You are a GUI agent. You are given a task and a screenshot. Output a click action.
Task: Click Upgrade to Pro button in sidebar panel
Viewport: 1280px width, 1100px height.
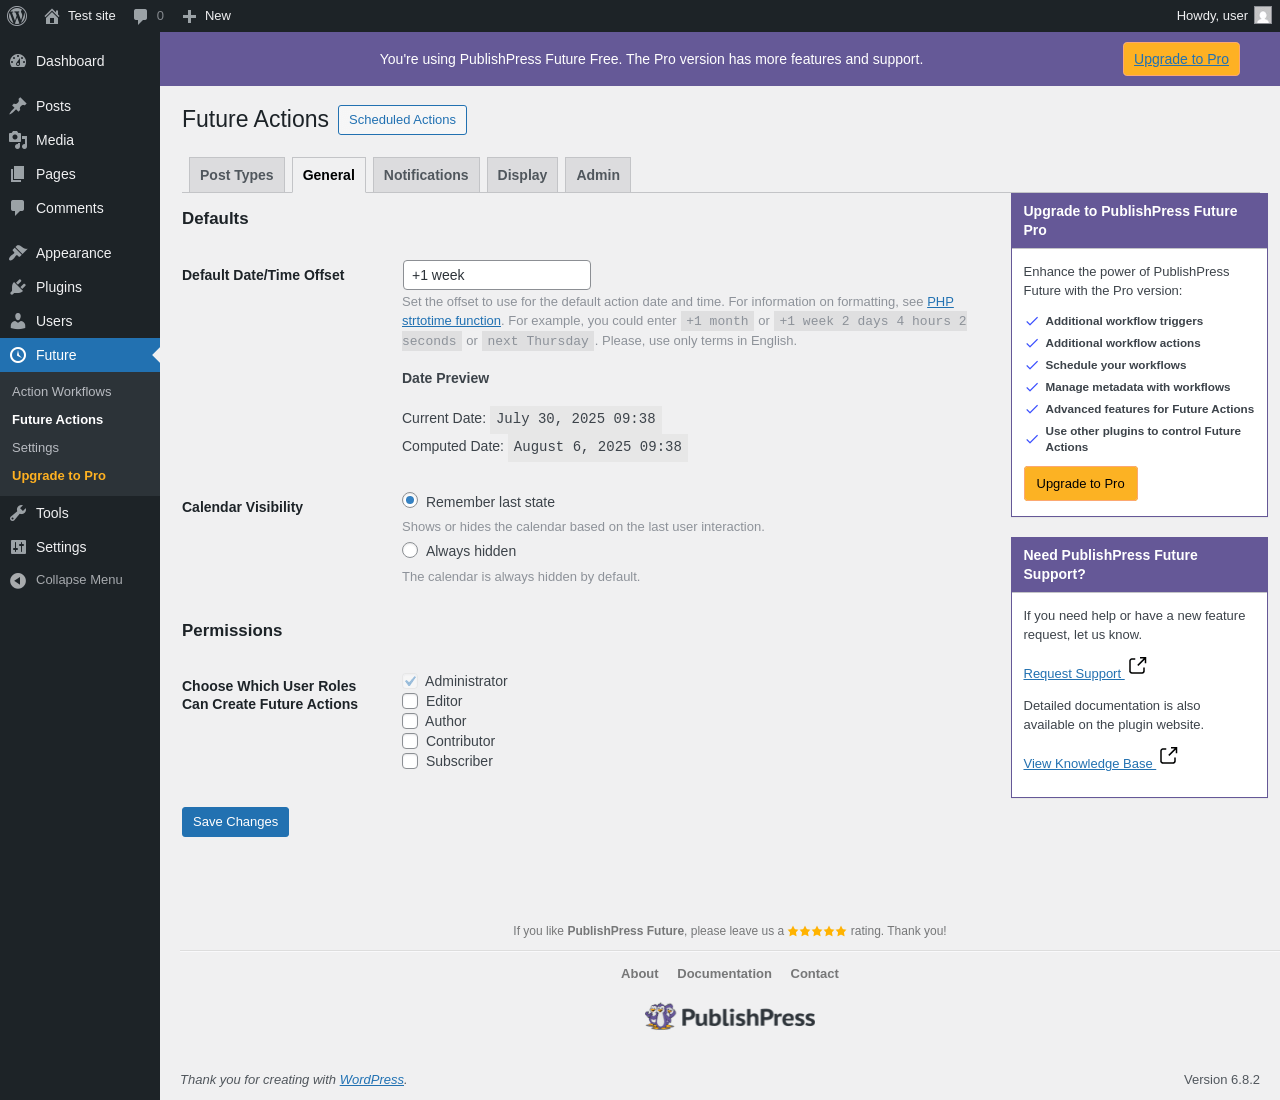[1080, 483]
